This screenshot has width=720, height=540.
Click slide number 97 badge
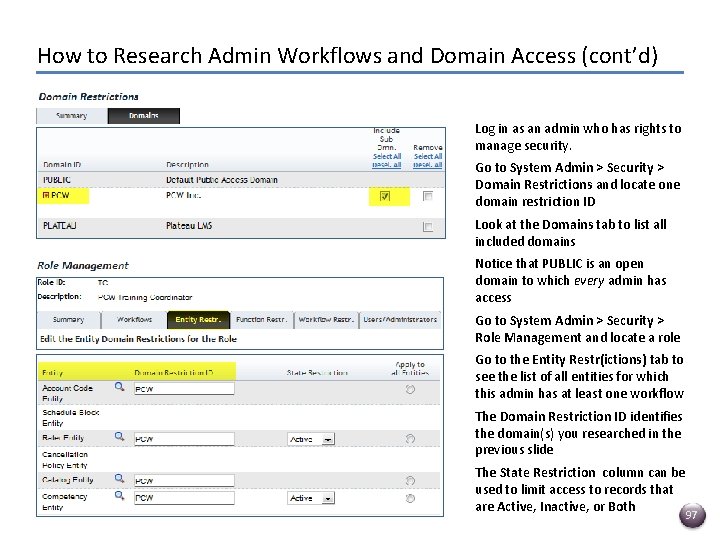tap(692, 515)
